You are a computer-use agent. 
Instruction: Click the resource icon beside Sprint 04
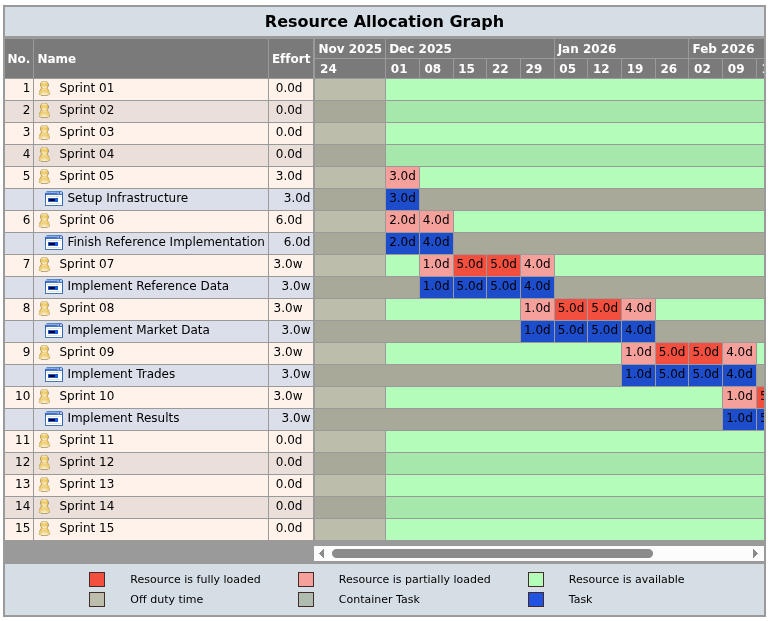(x=44, y=155)
